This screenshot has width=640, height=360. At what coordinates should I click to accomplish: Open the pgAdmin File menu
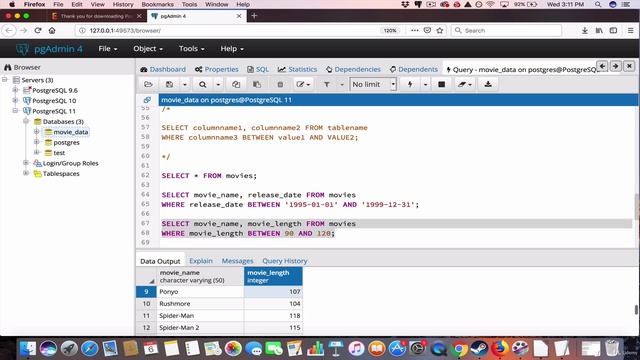click(108, 49)
